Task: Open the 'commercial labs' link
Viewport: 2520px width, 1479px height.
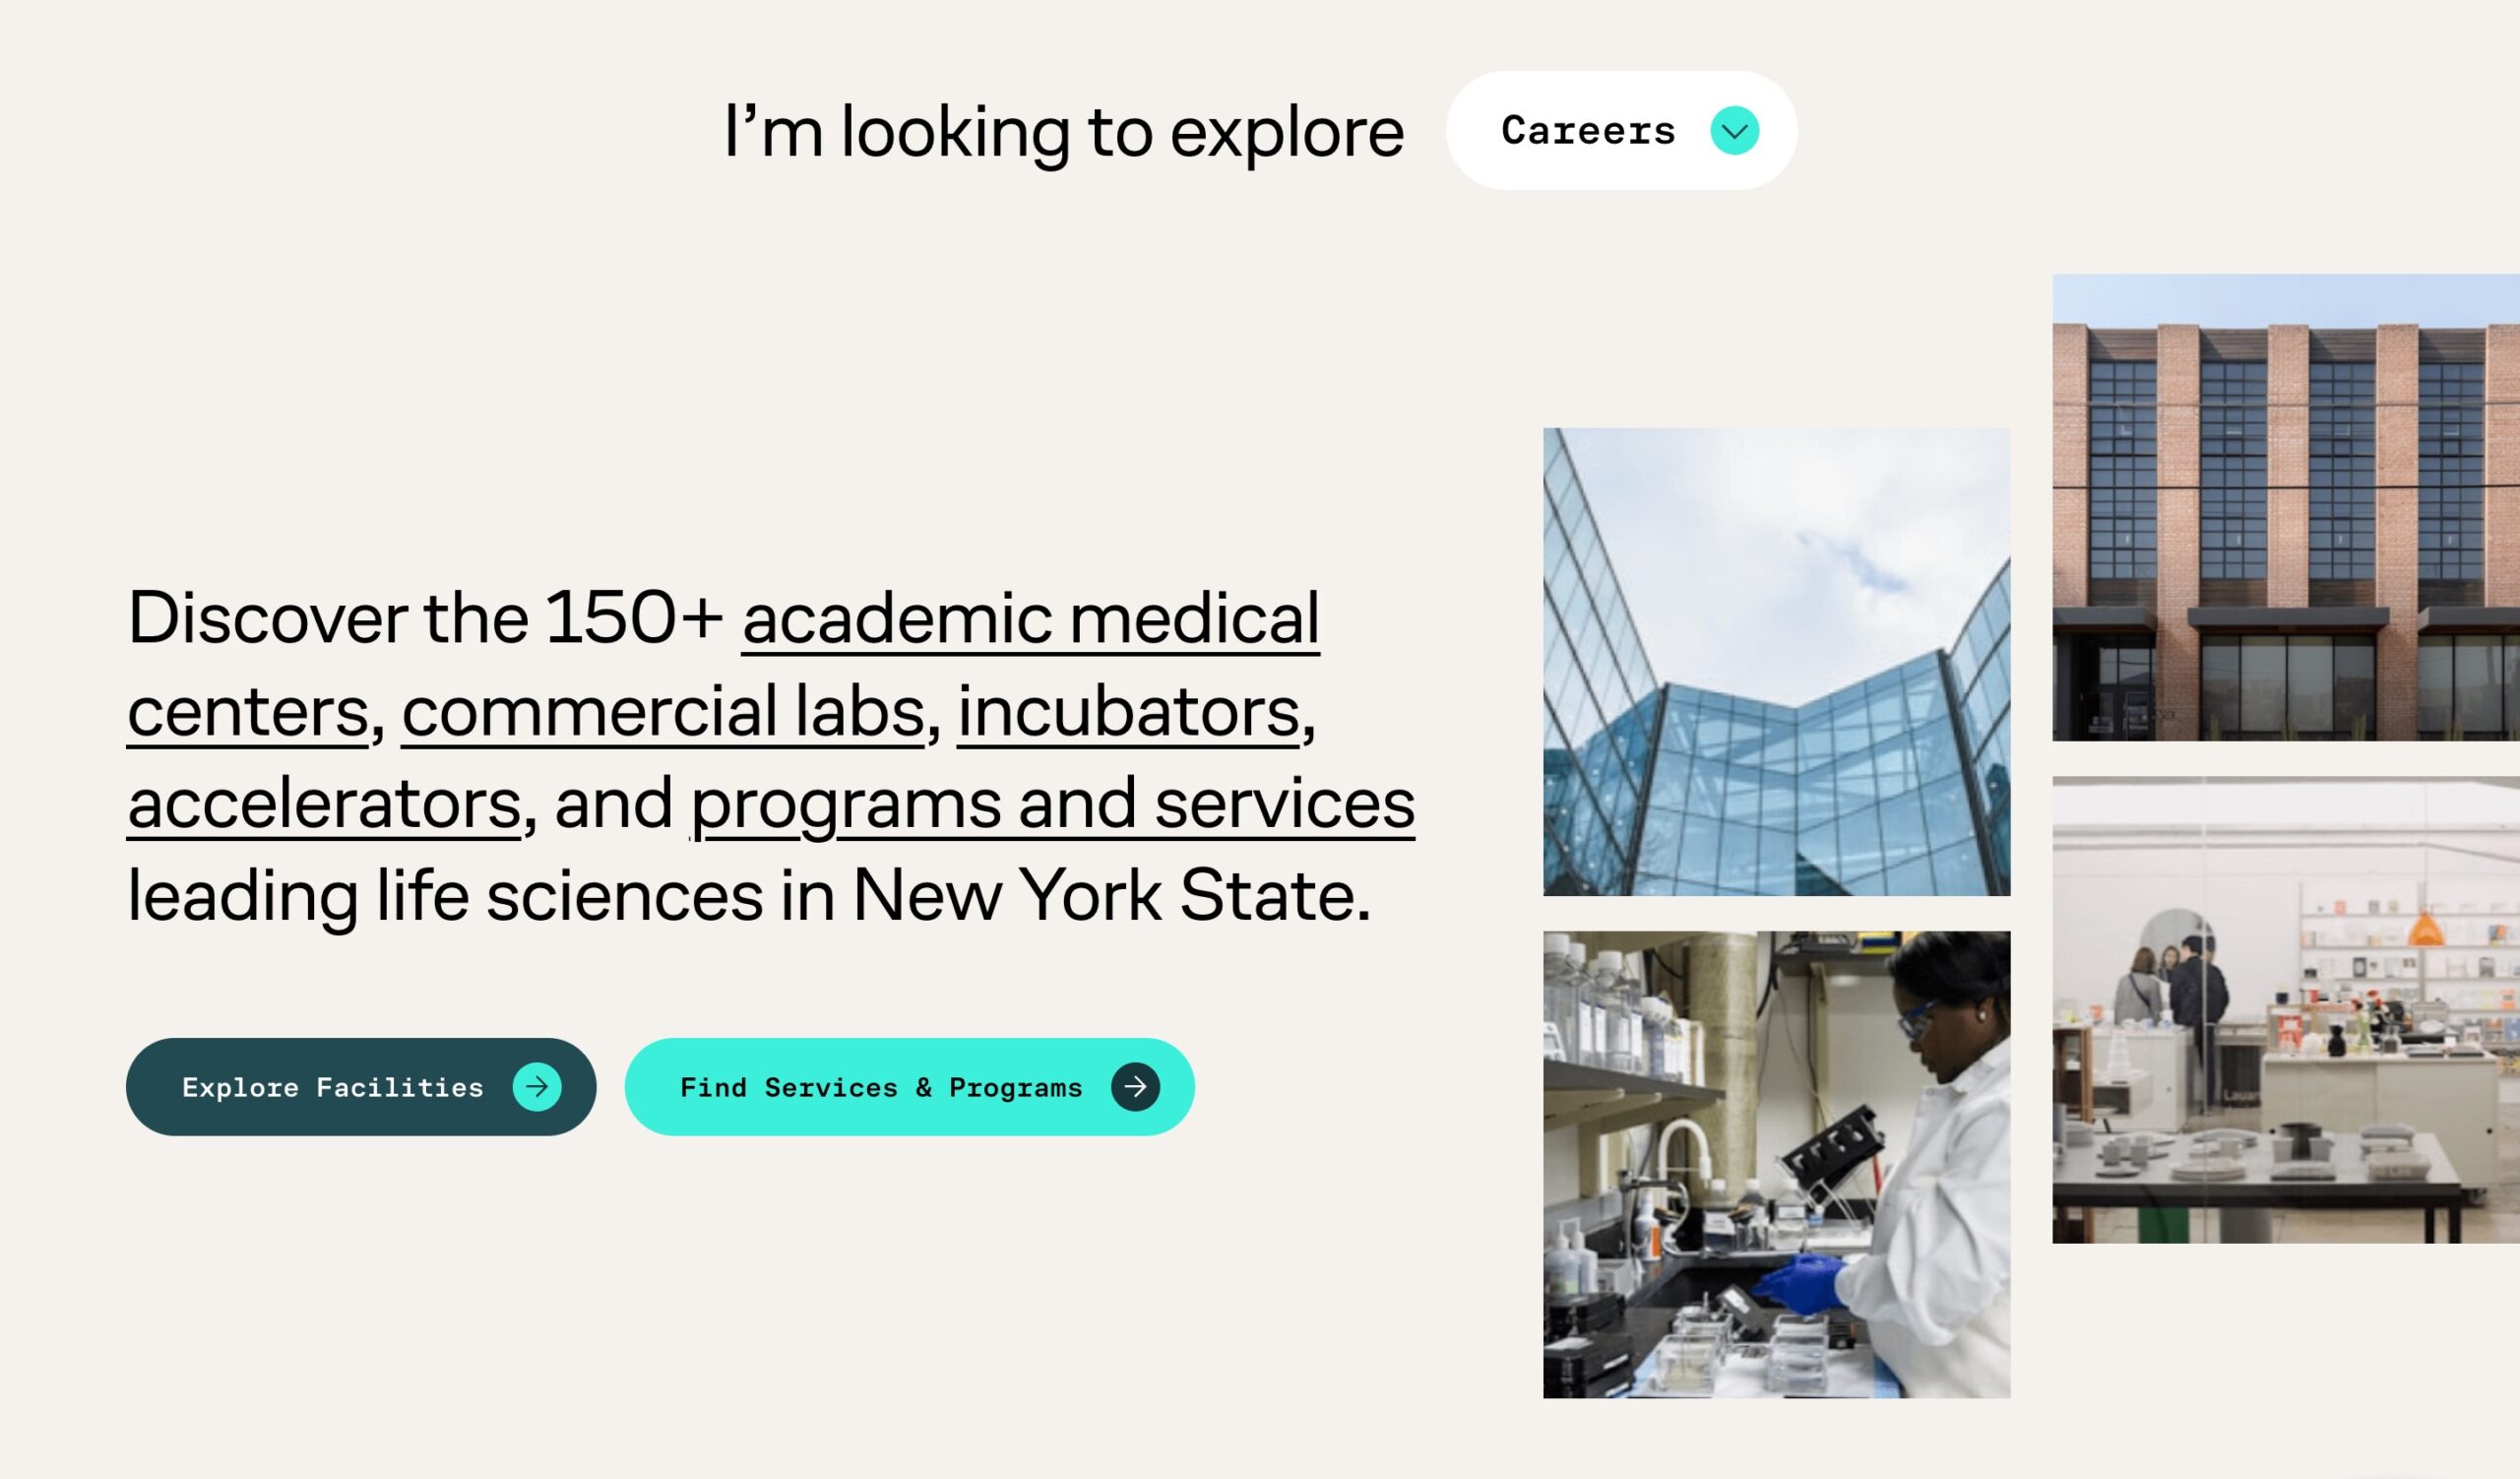Action: pos(663,711)
